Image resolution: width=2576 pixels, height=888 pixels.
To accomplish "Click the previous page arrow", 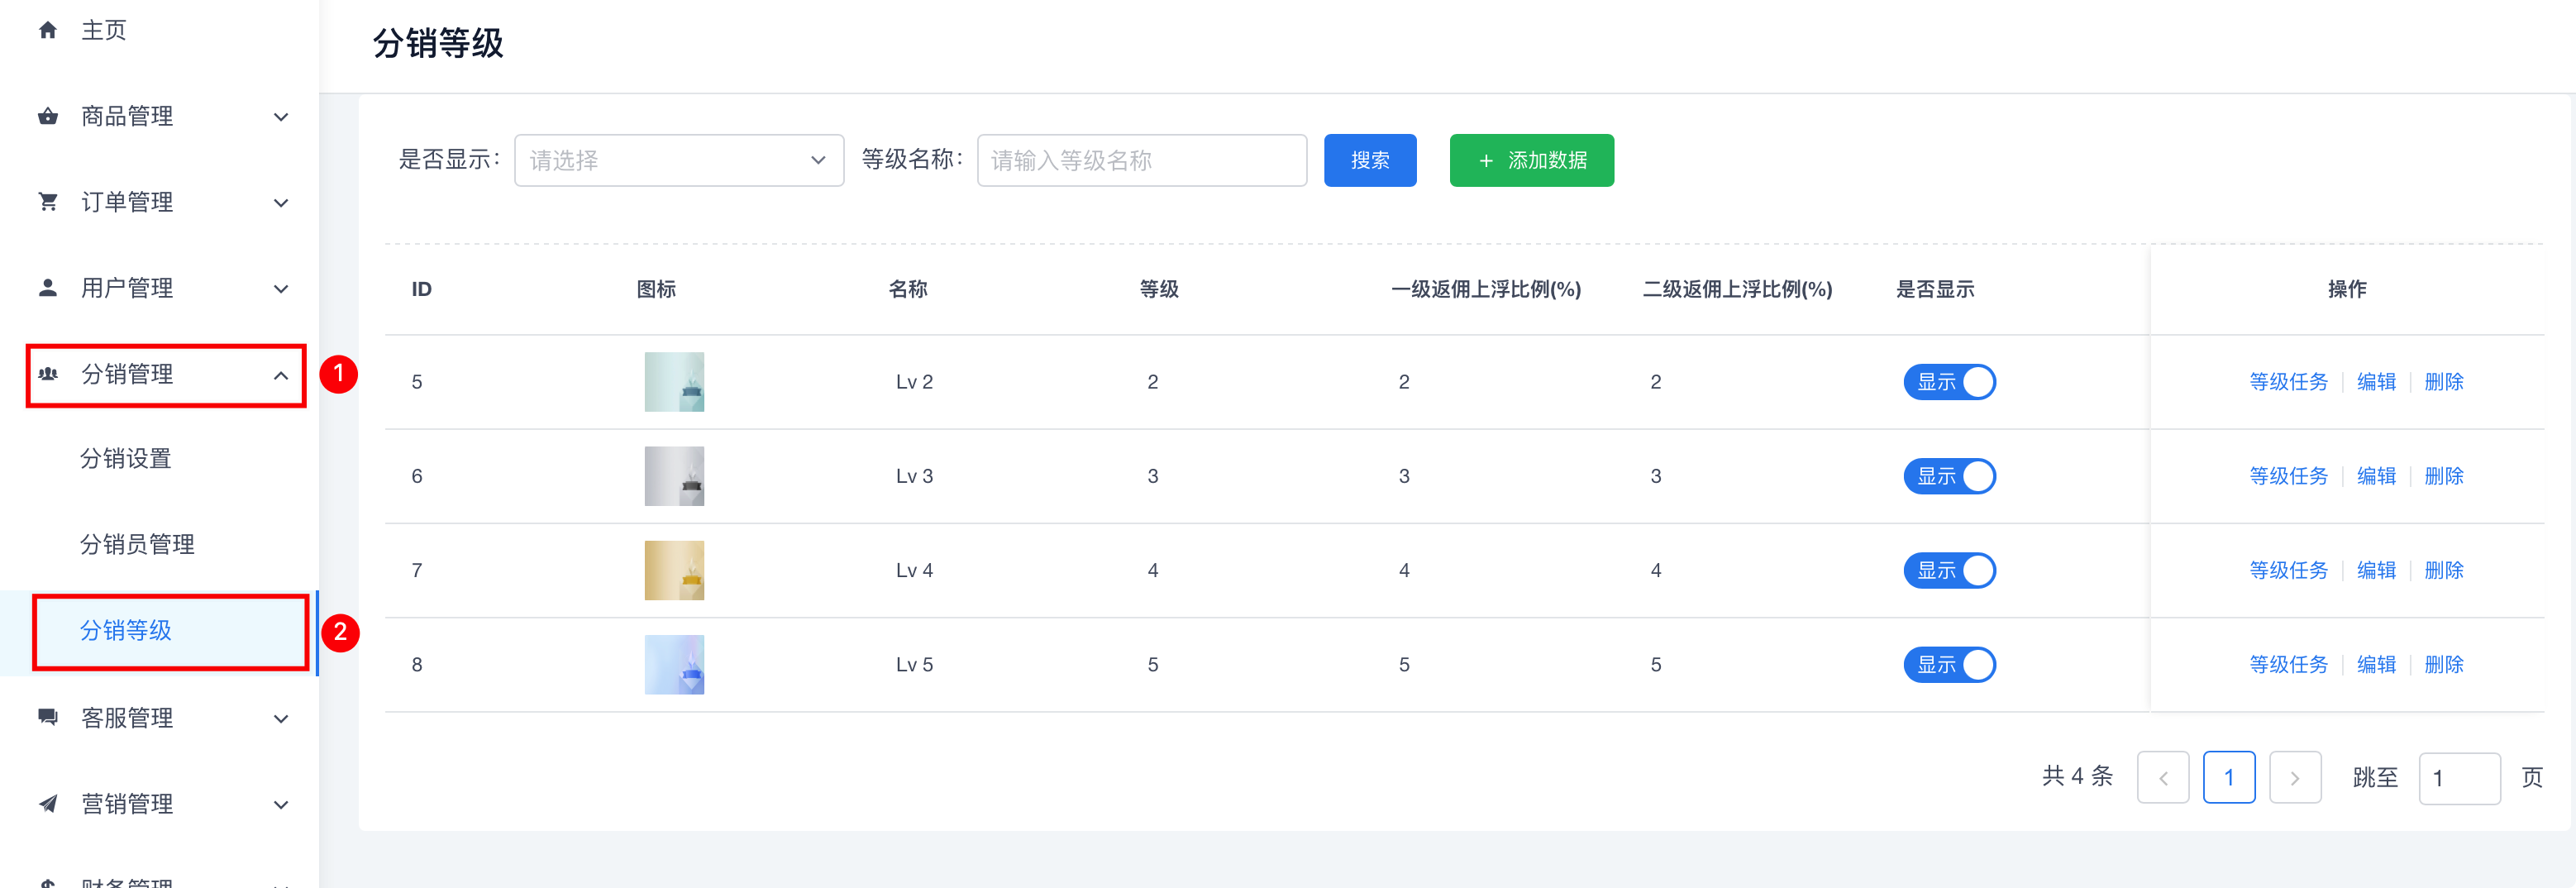I will point(2163,777).
